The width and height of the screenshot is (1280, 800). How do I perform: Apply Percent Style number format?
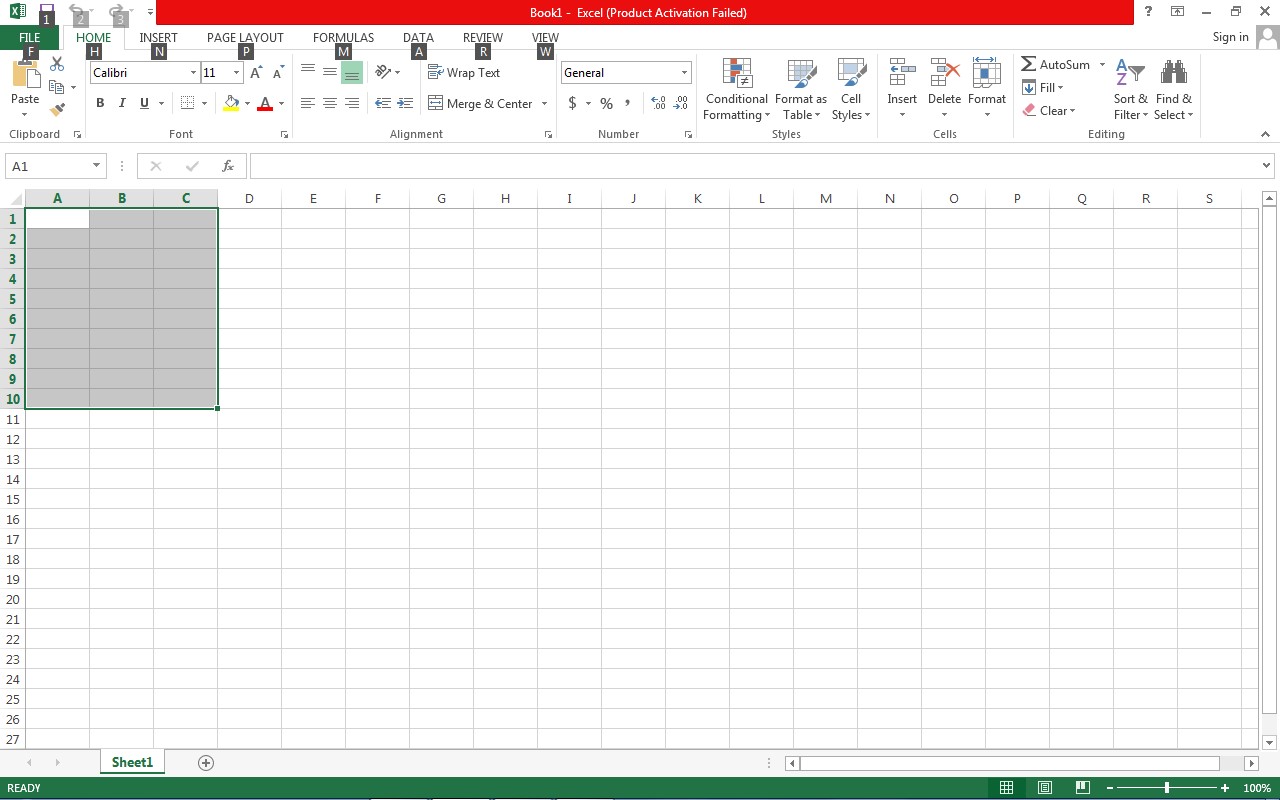click(605, 103)
